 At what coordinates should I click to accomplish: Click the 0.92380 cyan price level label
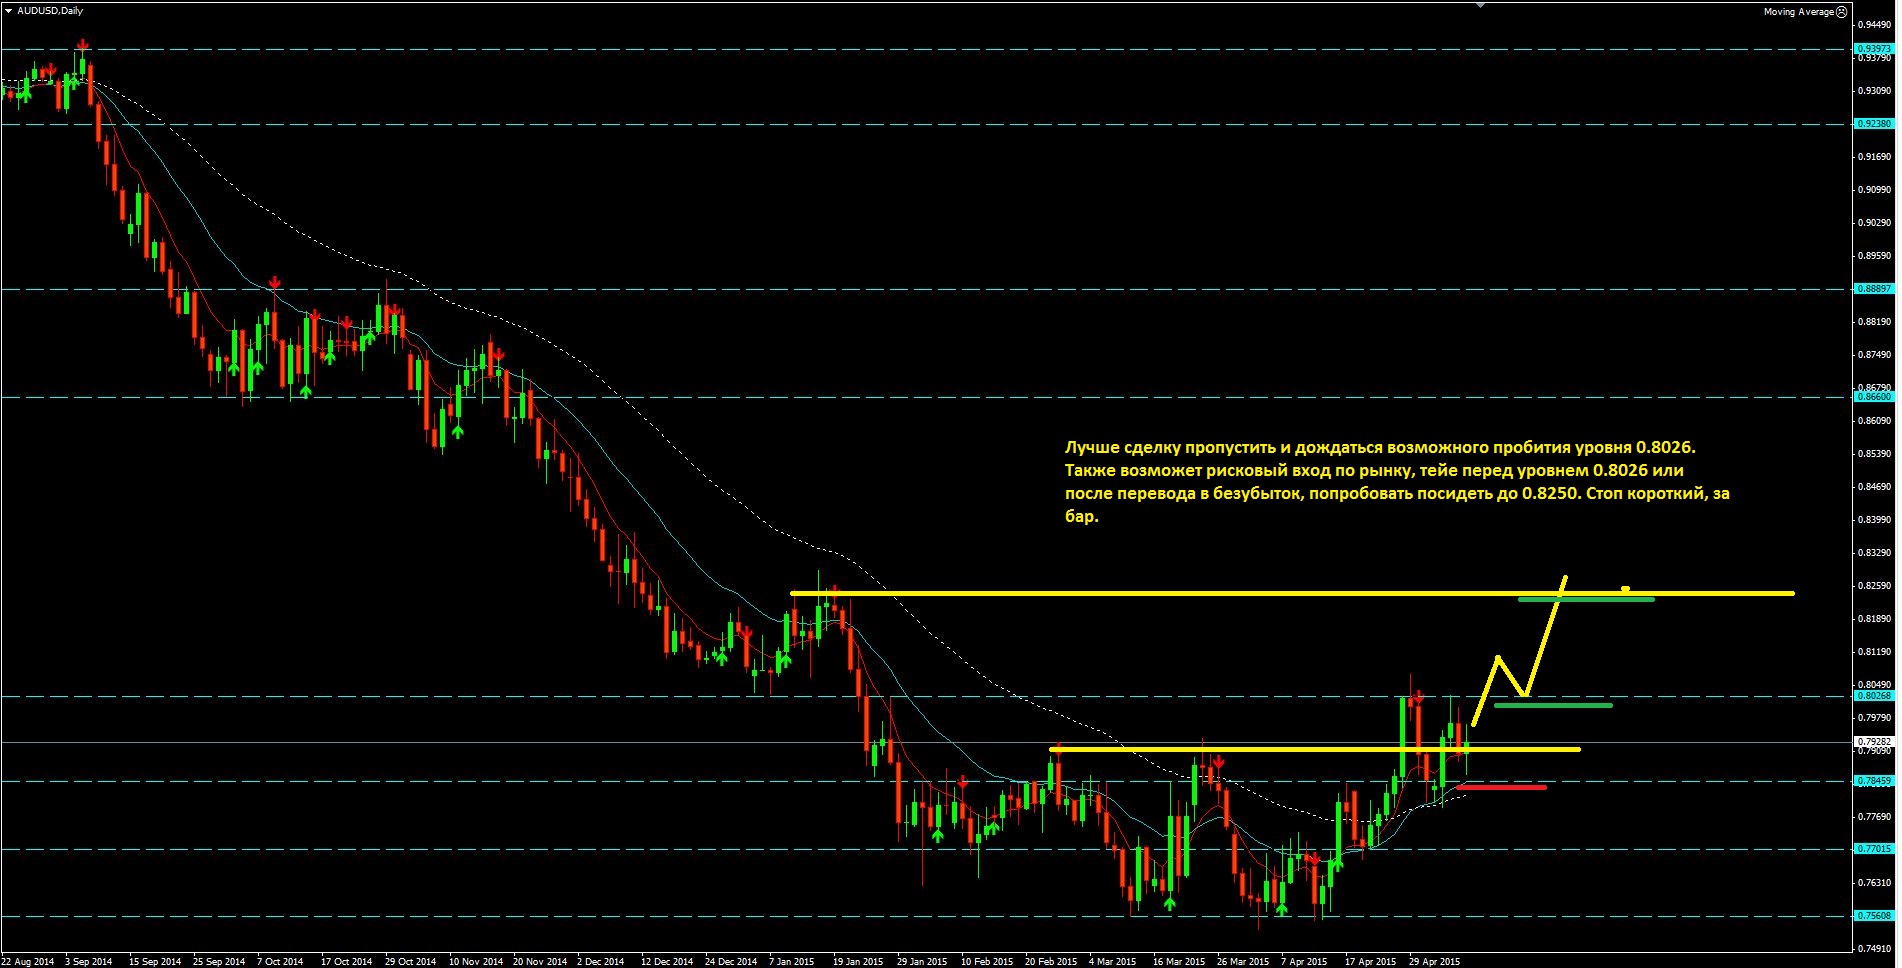click(x=1874, y=124)
